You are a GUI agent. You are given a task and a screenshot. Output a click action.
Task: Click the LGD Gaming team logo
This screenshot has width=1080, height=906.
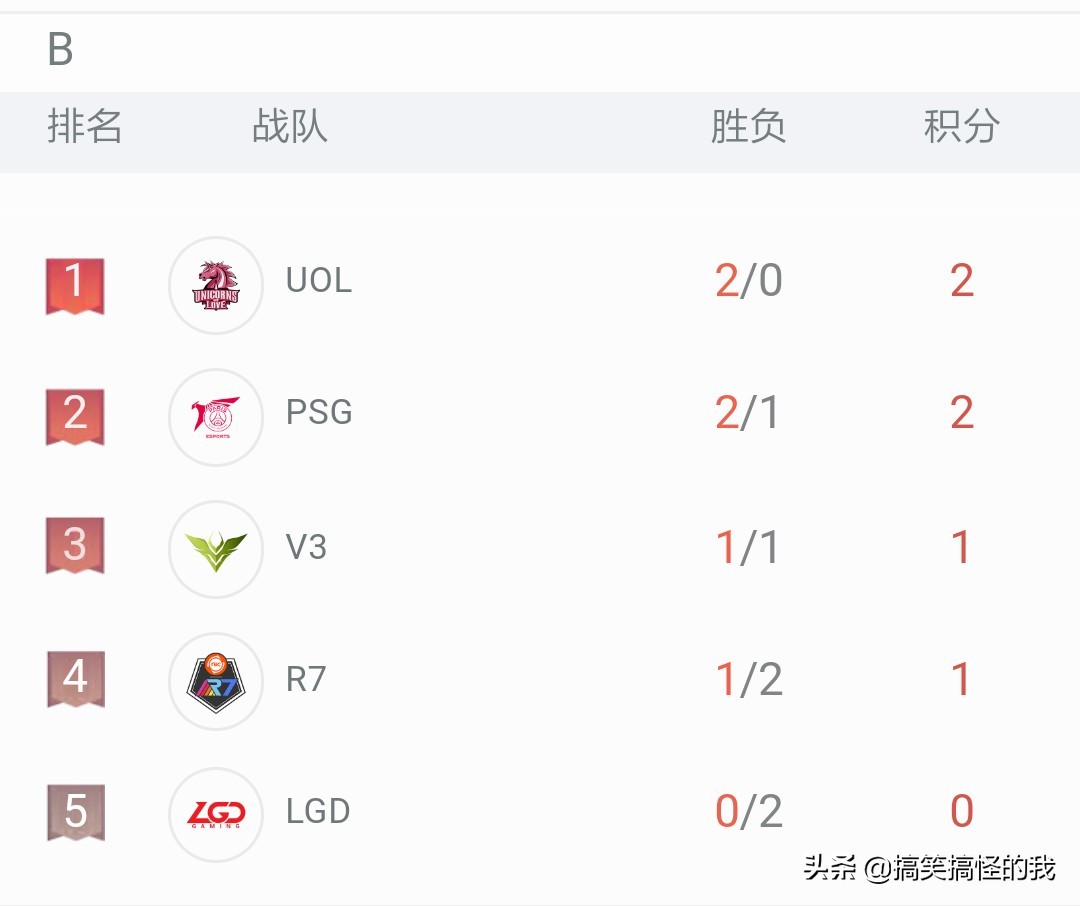(x=216, y=814)
